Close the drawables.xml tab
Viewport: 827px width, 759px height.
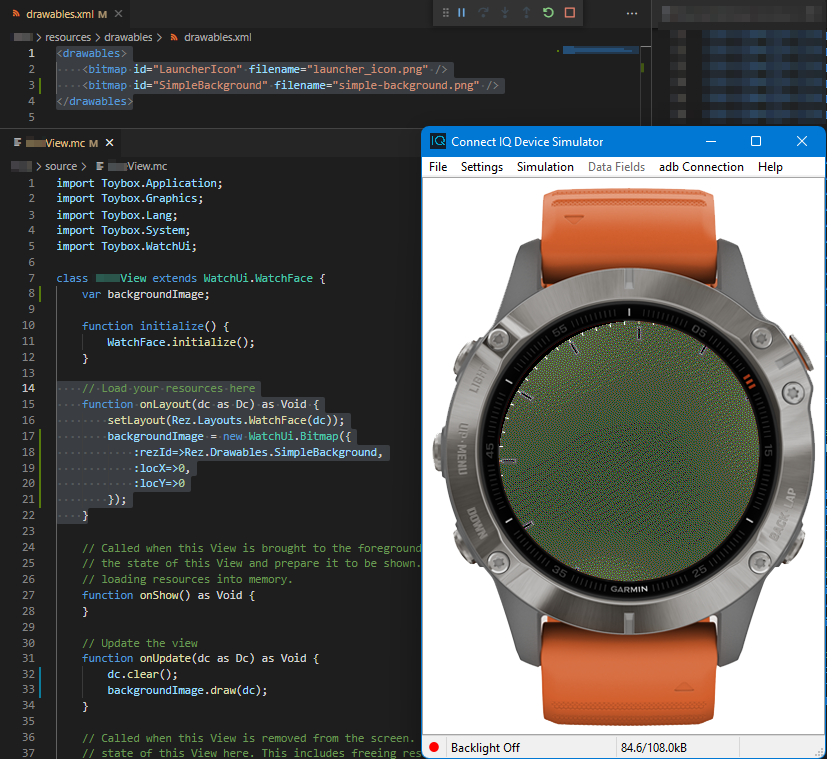point(119,14)
